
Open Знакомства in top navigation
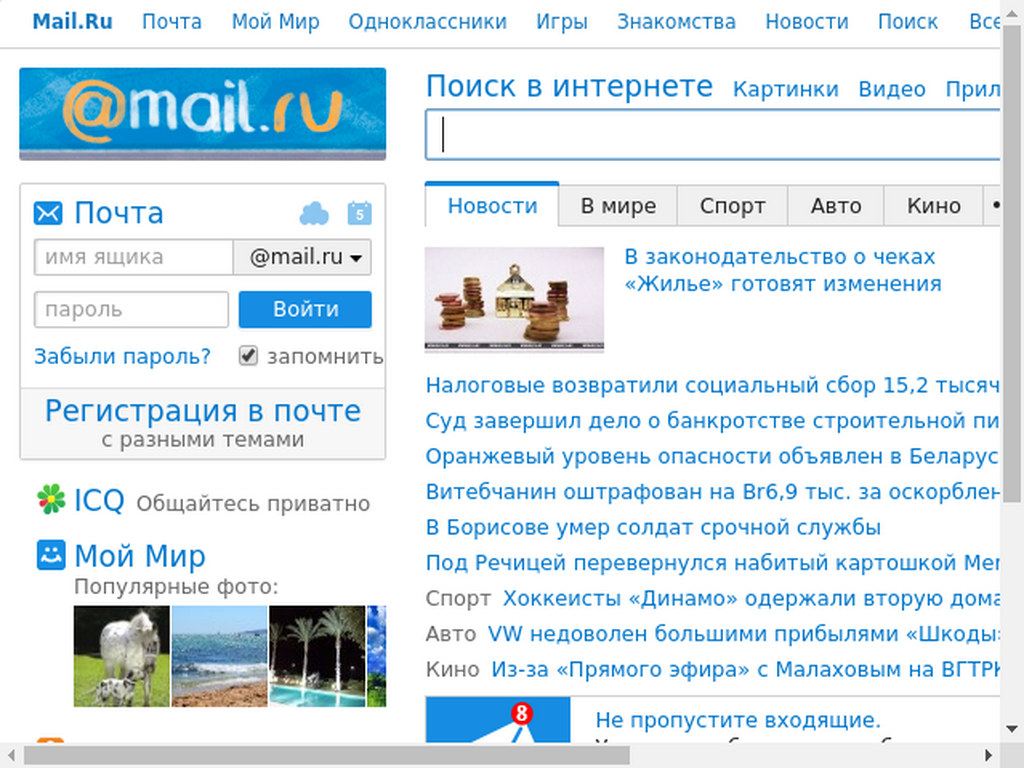click(x=677, y=22)
